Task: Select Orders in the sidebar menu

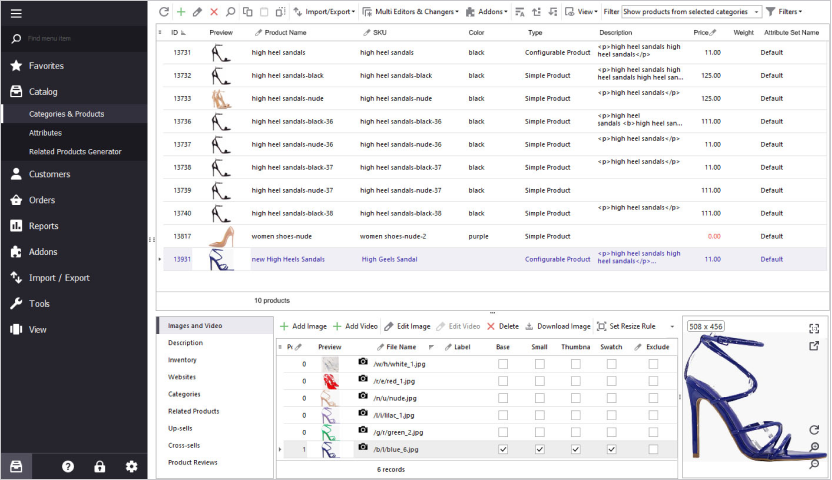Action: 43,200
